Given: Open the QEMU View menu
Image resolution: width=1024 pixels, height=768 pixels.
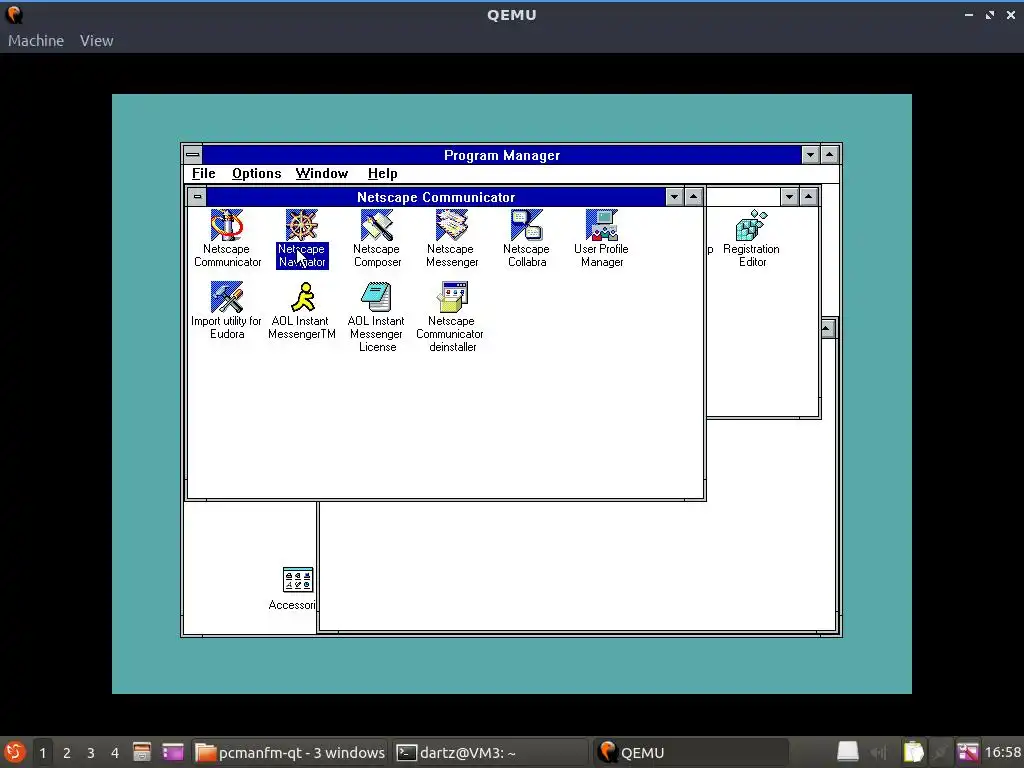Looking at the screenshot, I should coord(97,40).
